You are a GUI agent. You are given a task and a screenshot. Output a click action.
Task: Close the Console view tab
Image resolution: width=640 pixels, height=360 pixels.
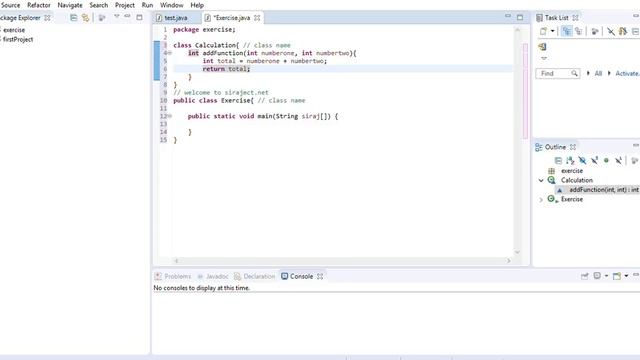[x=320, y=276]
